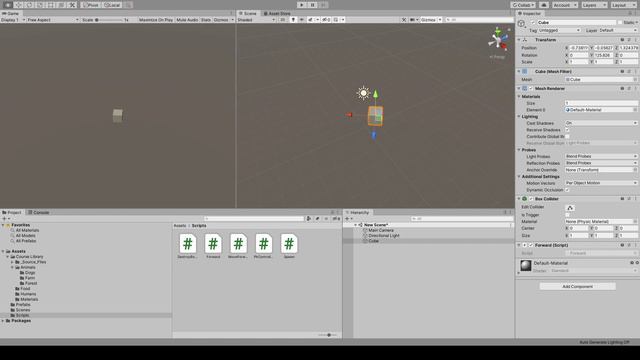Toggle Receive Shadows checkbox
The height and width of the screenshot is (360, 640).
pos(567,130)
